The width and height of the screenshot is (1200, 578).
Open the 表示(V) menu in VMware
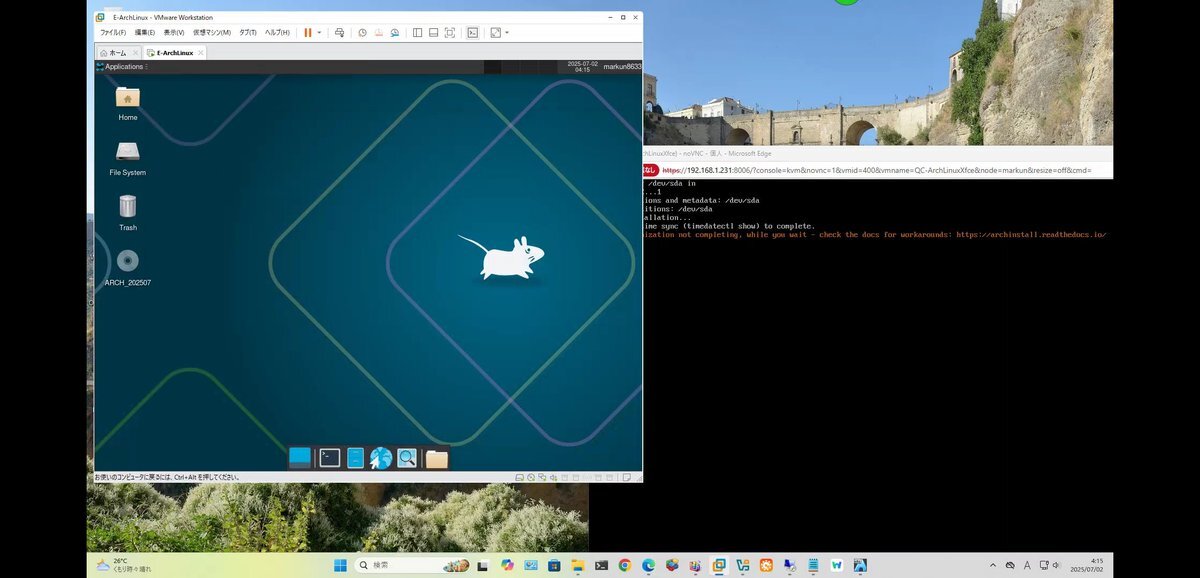pyautogui.click(x=174, y=33)
